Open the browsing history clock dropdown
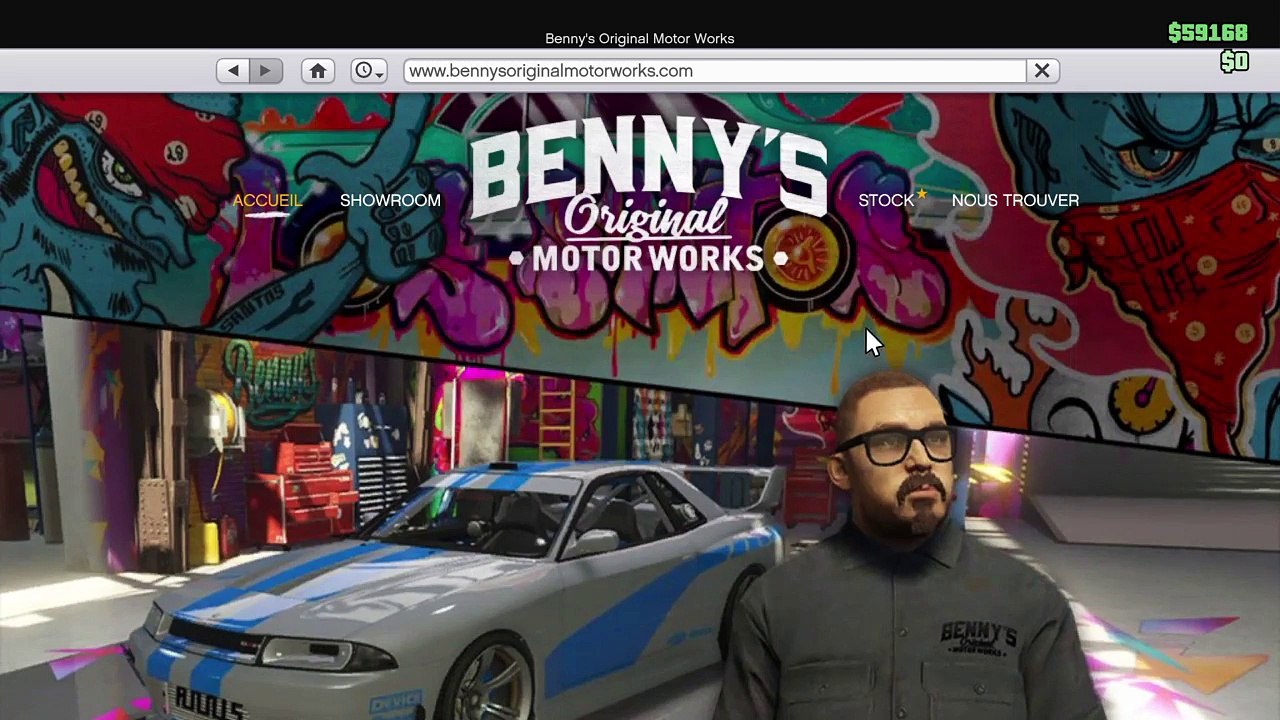 pos(369,71)
